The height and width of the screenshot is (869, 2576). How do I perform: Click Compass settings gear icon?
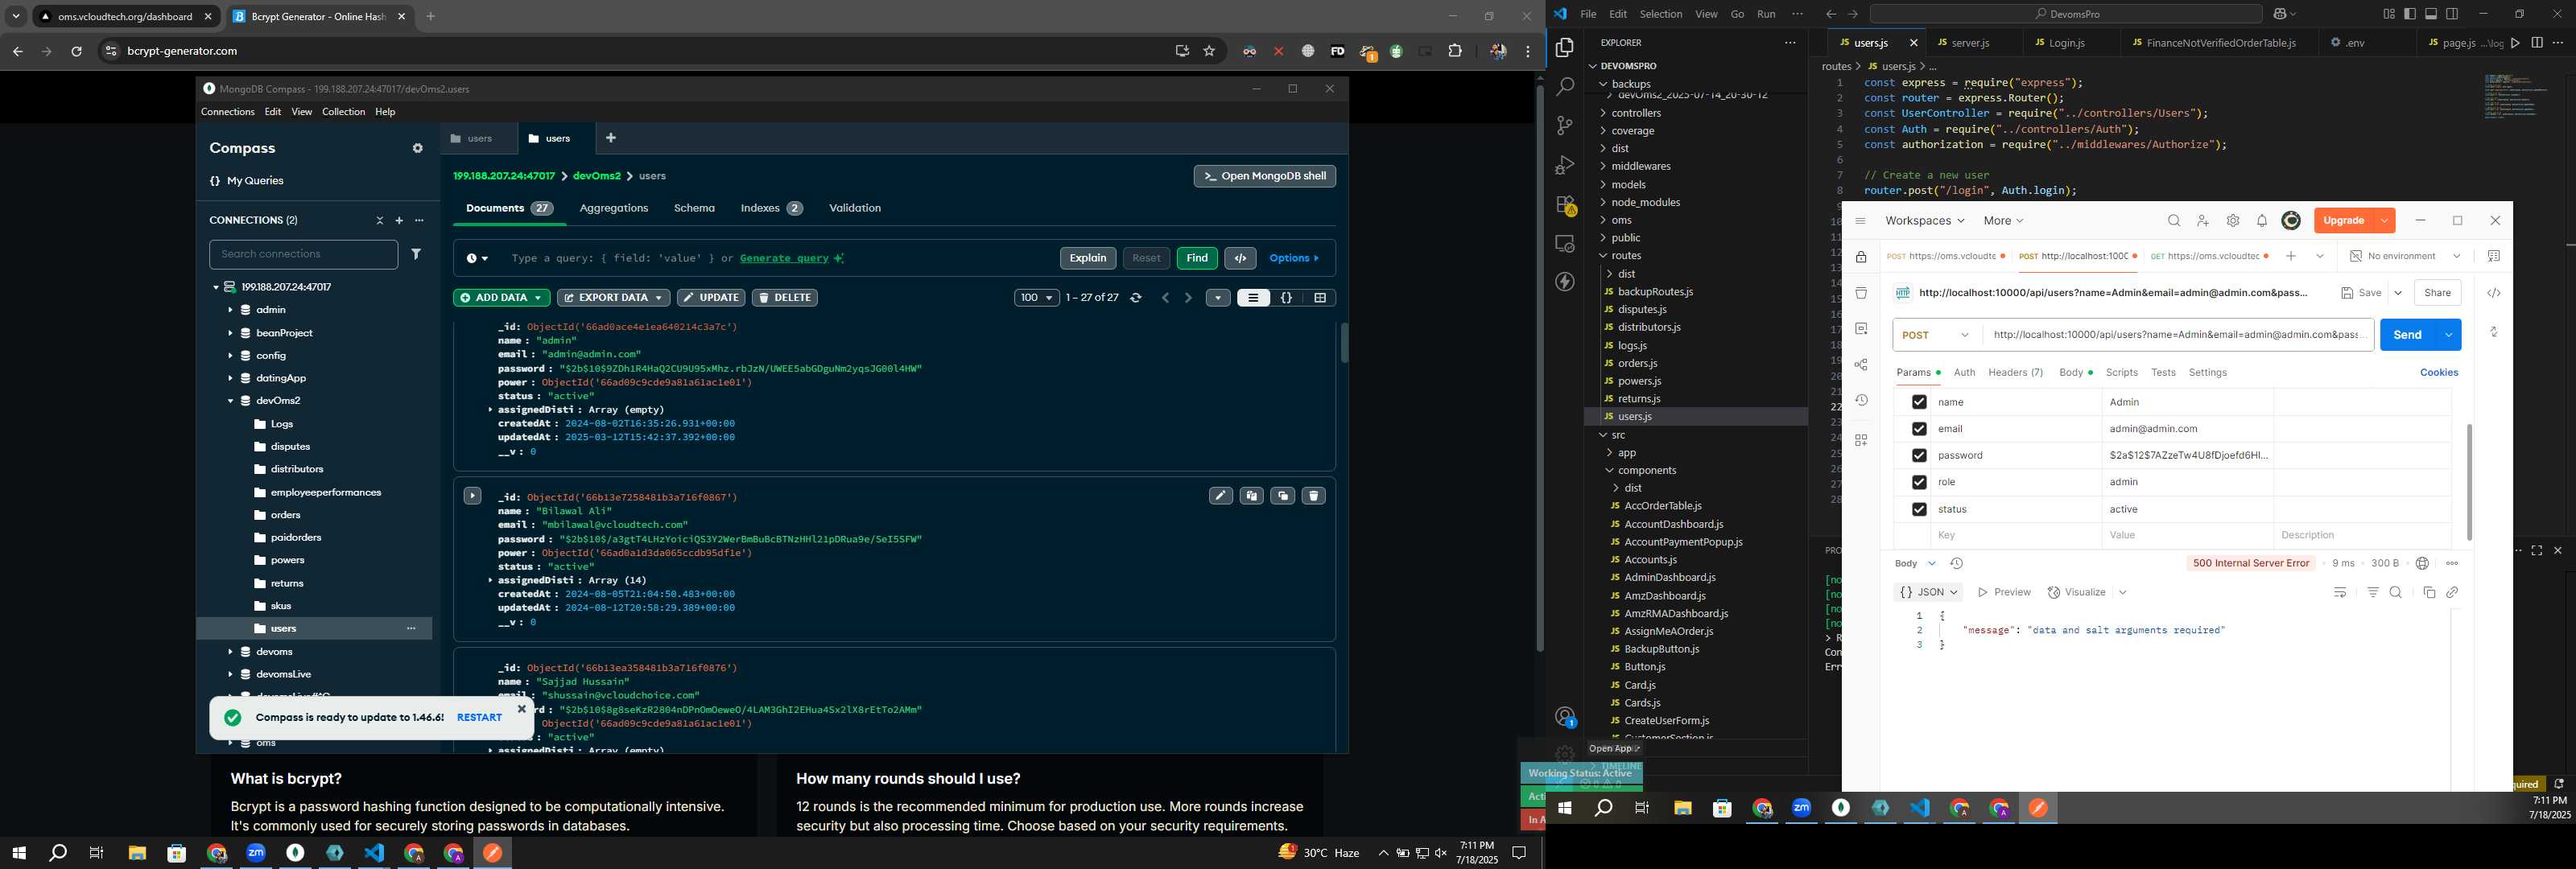click(418, 148)
